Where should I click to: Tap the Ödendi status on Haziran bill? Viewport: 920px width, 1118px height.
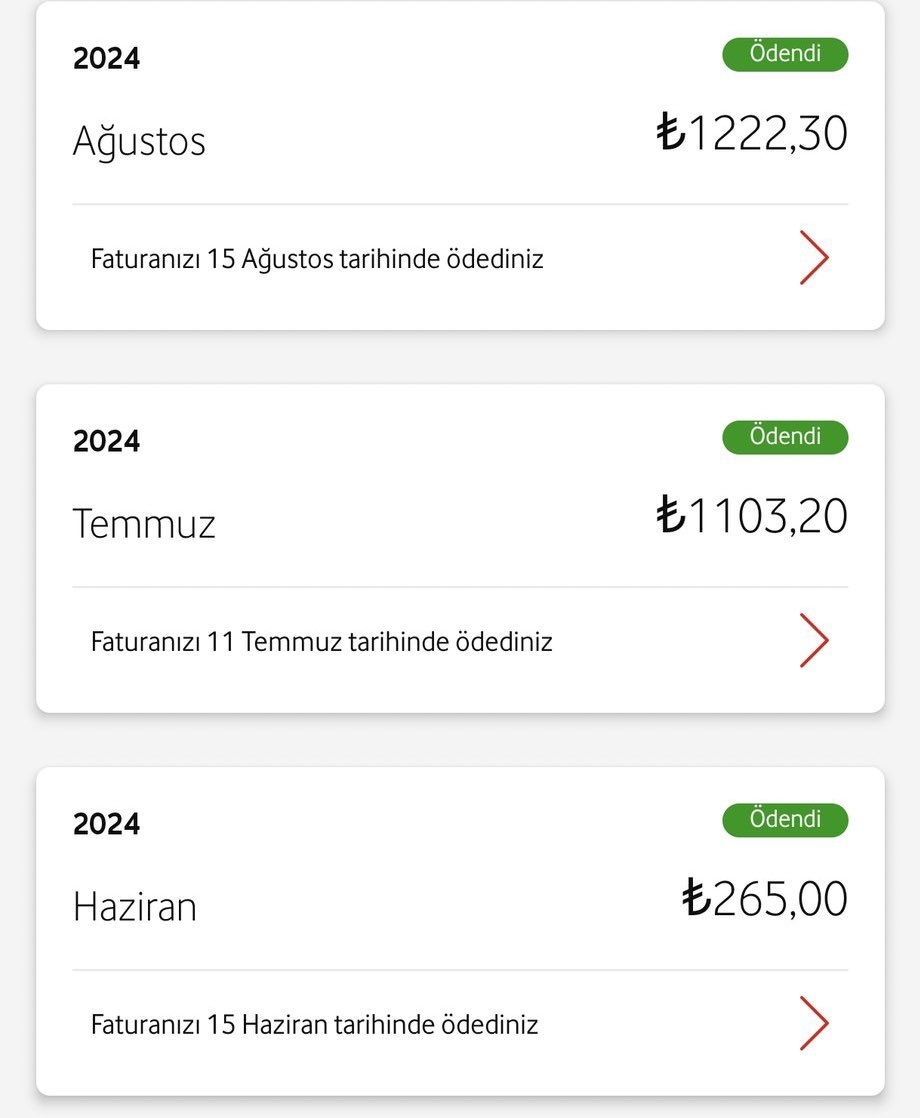click(x=785, y=820)
